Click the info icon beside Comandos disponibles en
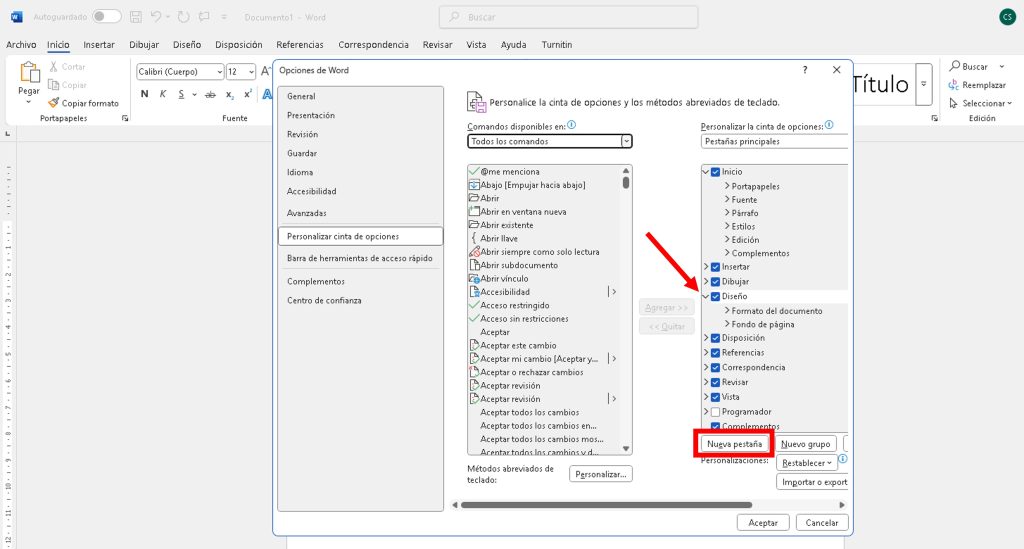Image resolution: width=1024 pixels, height=549 pixels. point(572,125)
